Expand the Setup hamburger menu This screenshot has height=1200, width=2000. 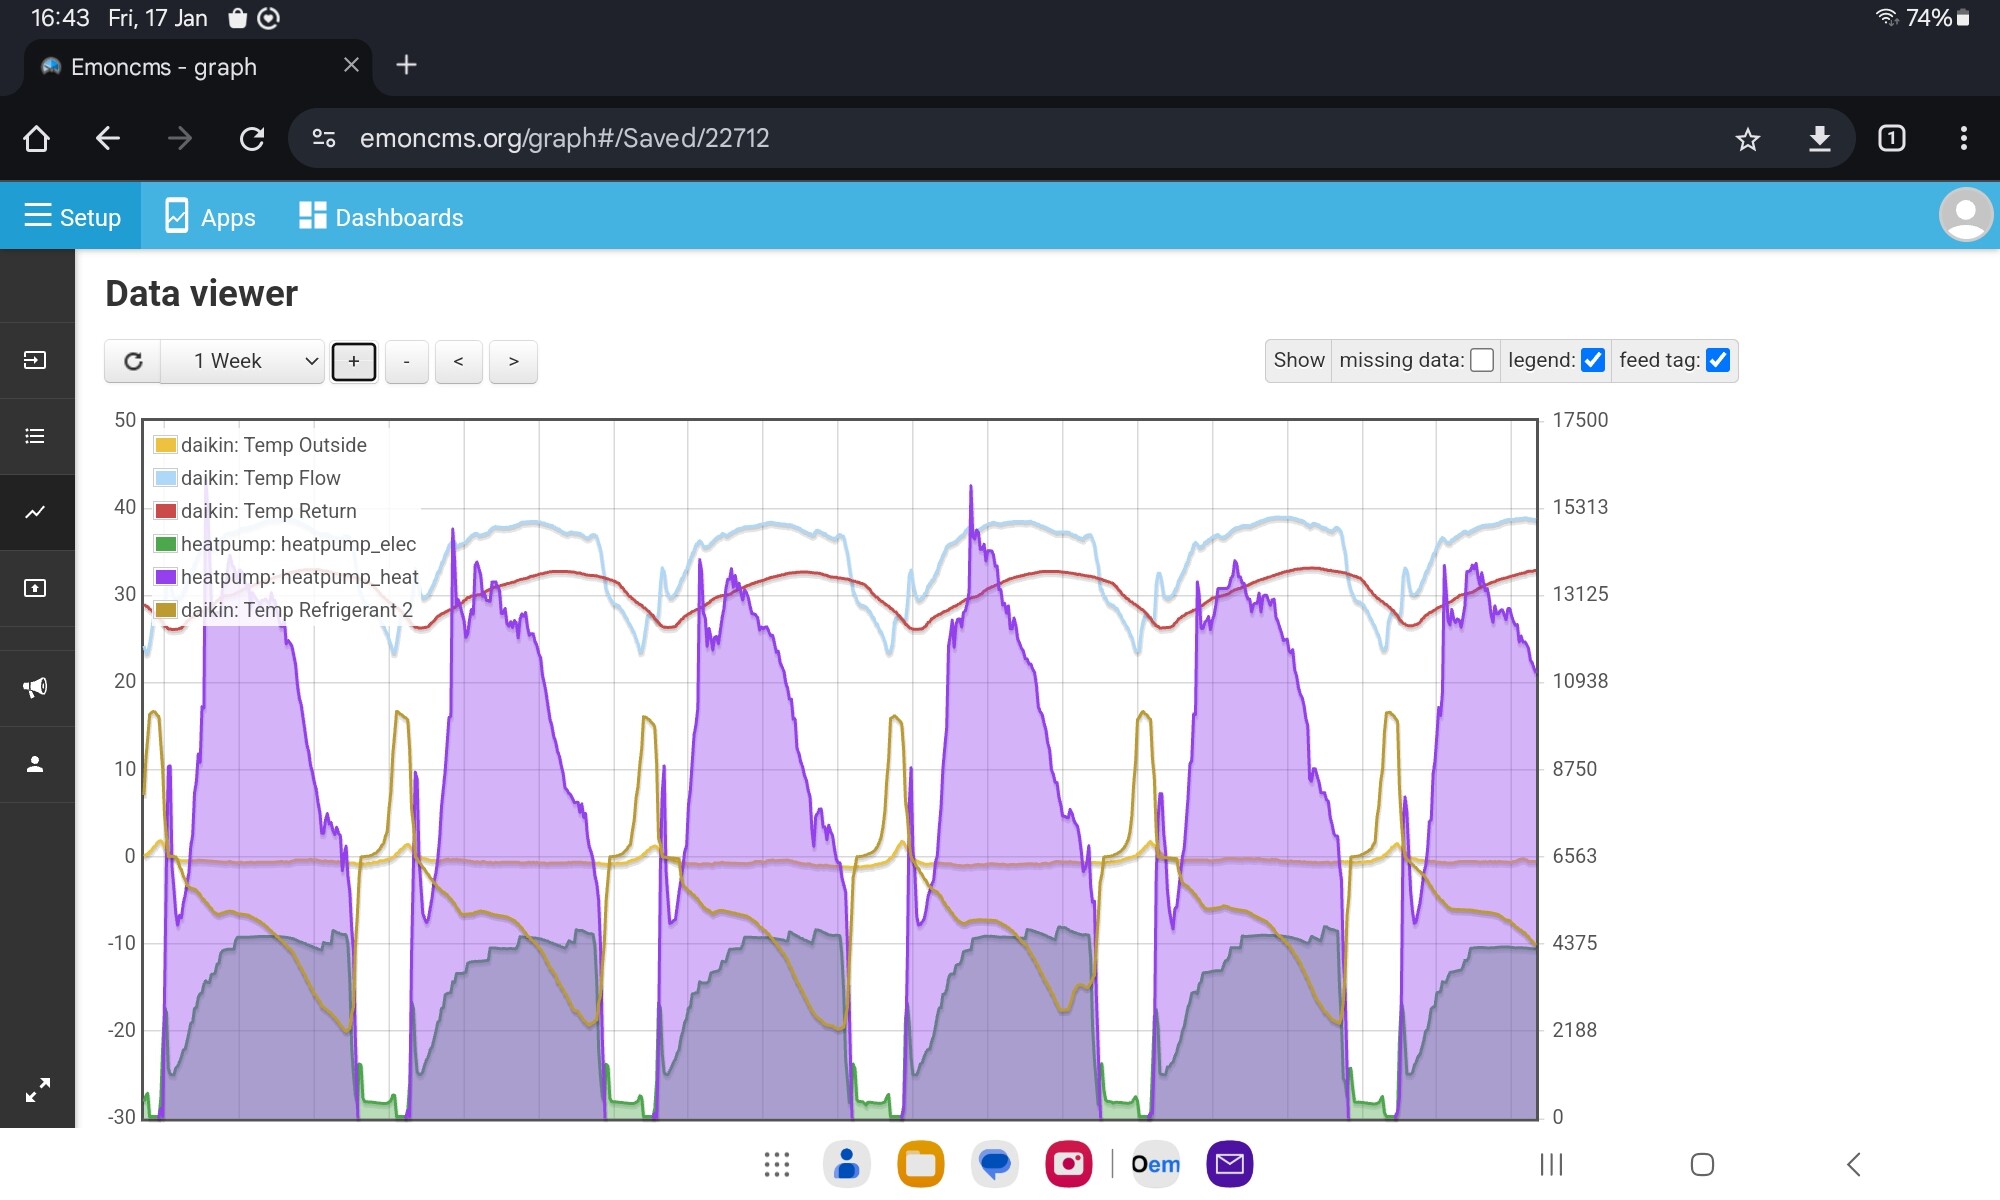tap(71, 216)
